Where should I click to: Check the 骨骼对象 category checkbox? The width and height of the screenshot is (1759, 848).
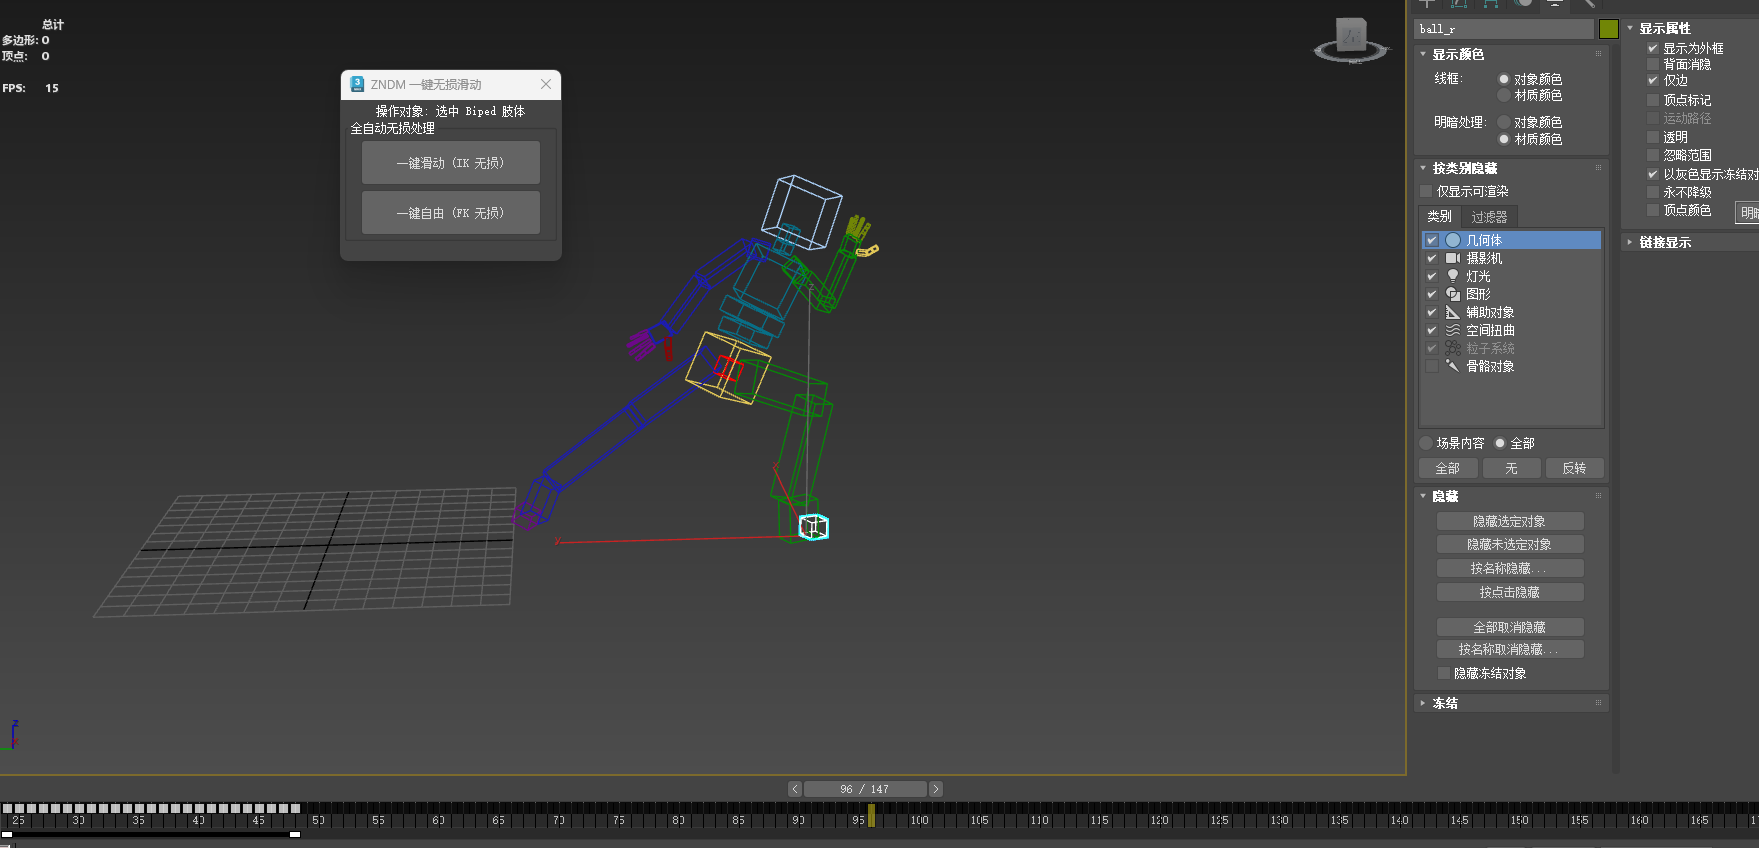[1432, 366]
